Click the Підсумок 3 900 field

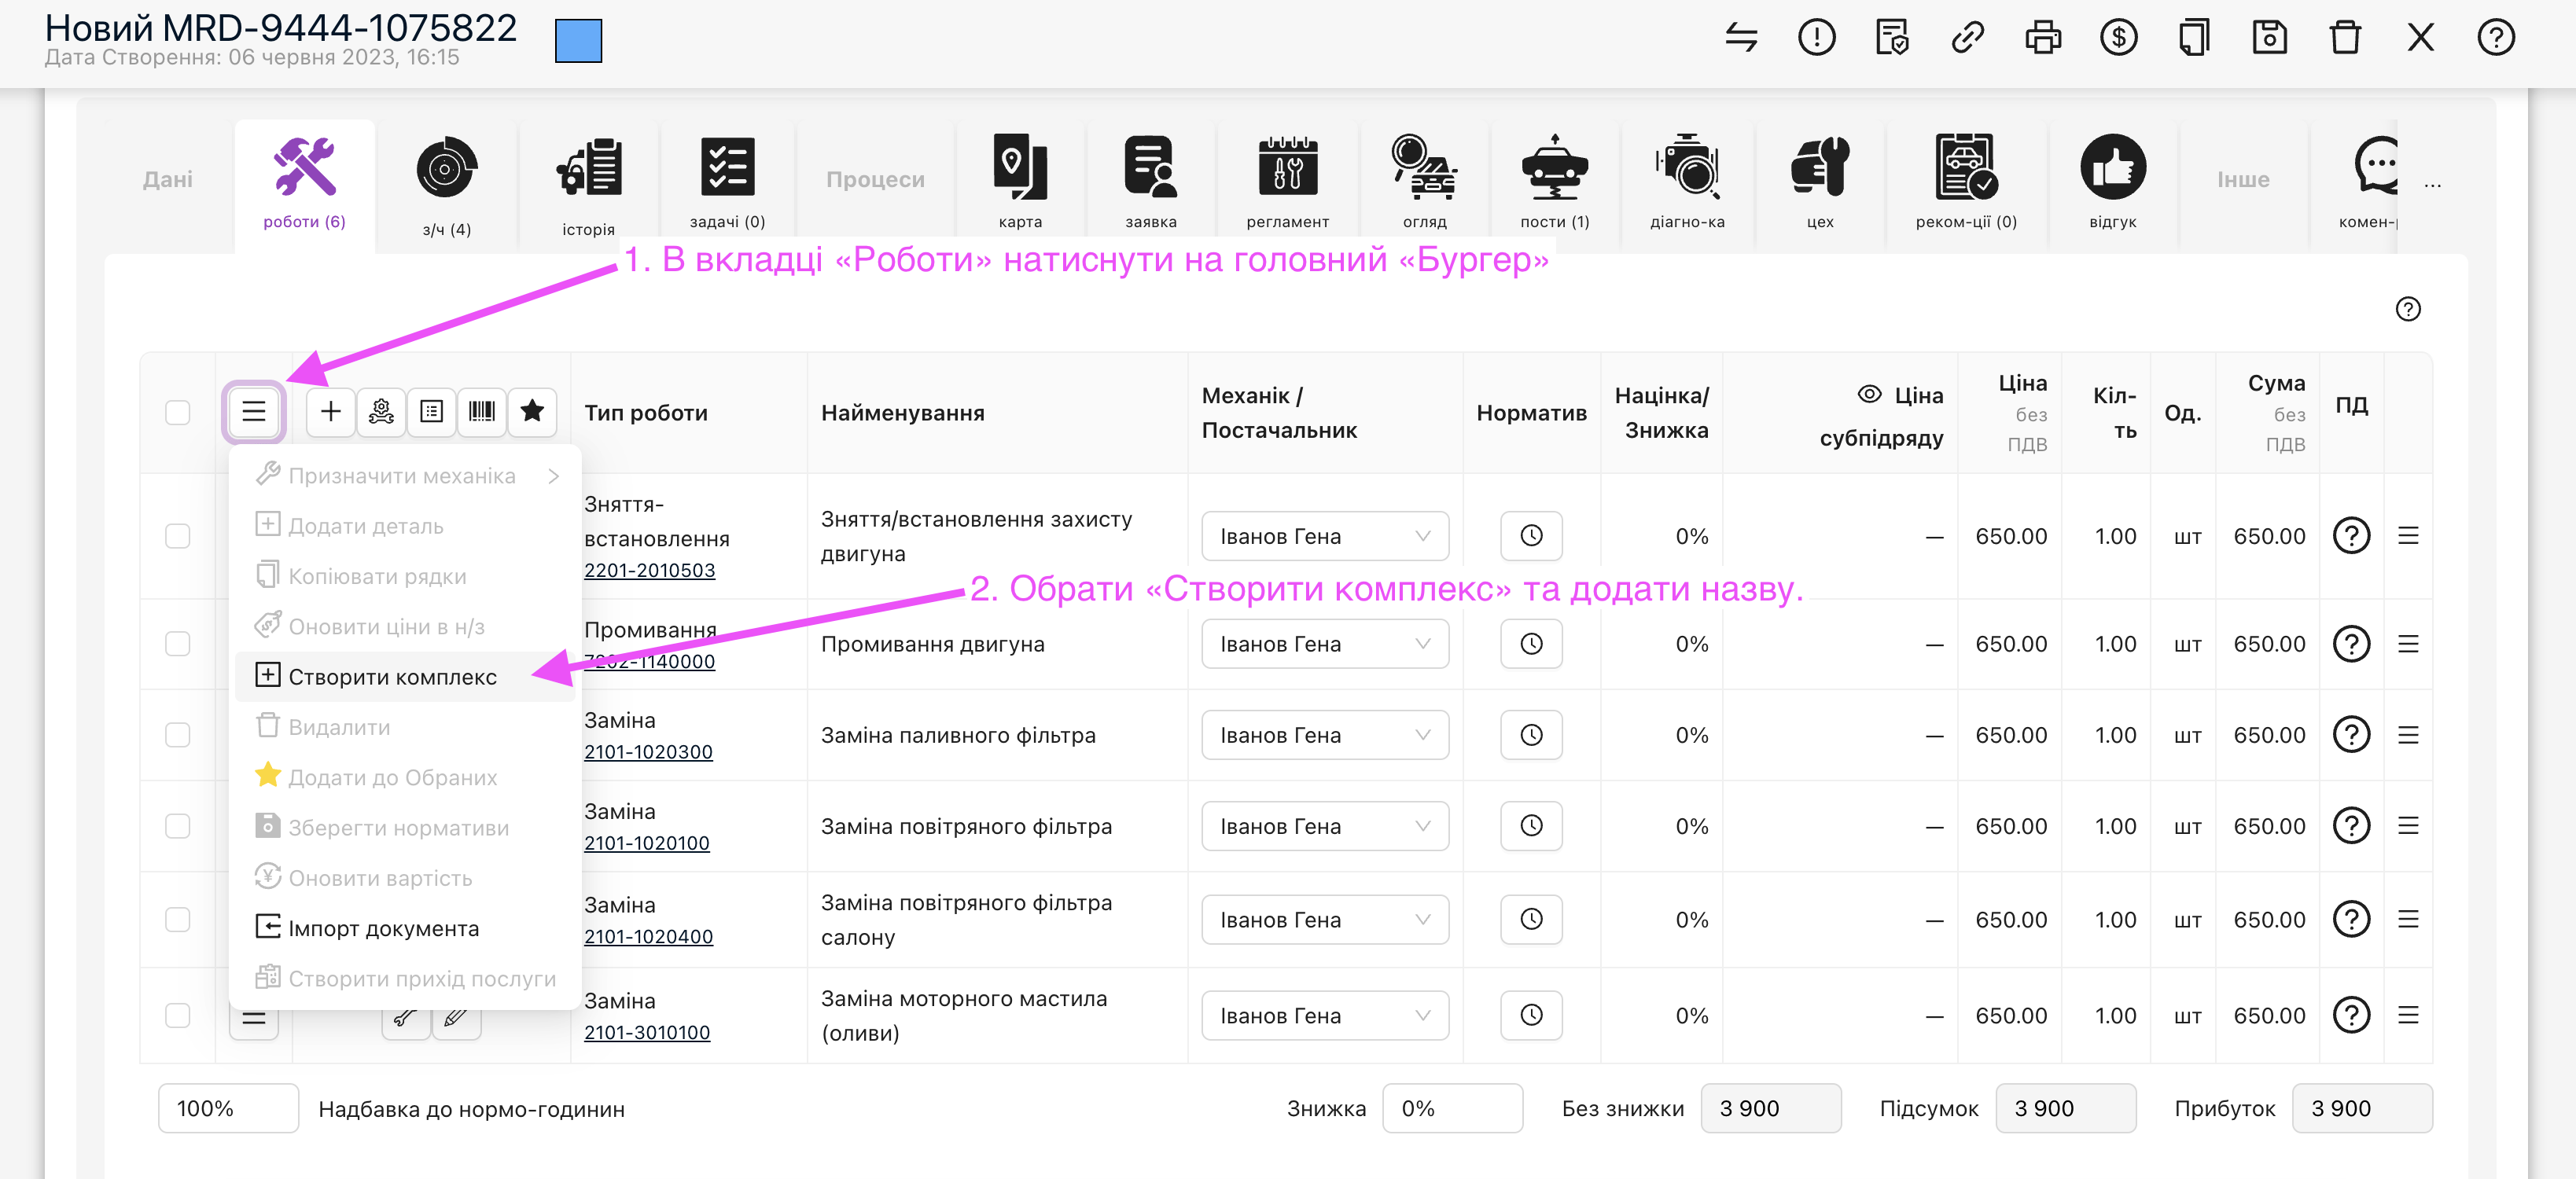pyautogui.click(x=2065, y=1108)
